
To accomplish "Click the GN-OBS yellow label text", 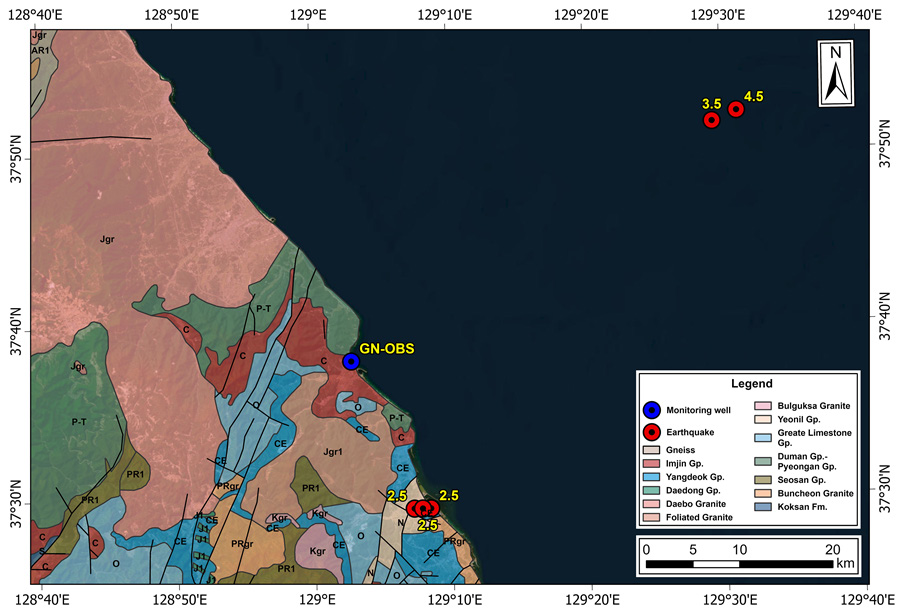I will pyautogui.click(x=389, y=349).
